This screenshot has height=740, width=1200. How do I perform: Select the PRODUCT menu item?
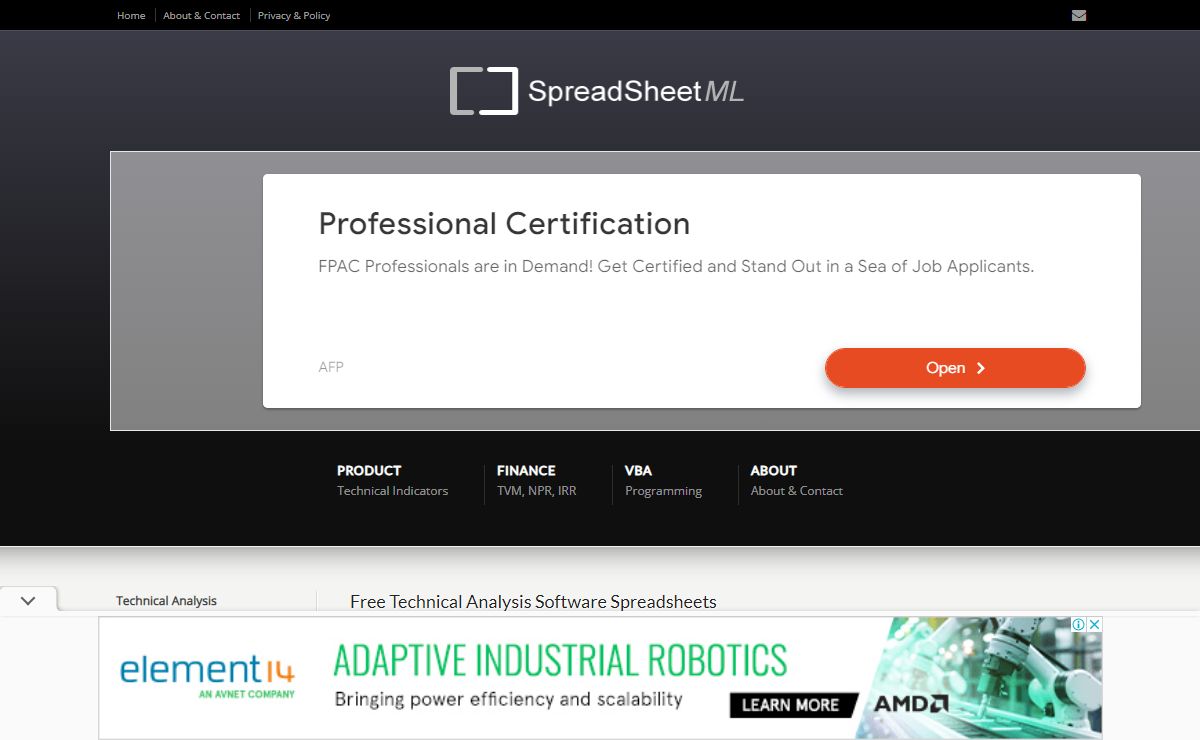tap(369, 470)
